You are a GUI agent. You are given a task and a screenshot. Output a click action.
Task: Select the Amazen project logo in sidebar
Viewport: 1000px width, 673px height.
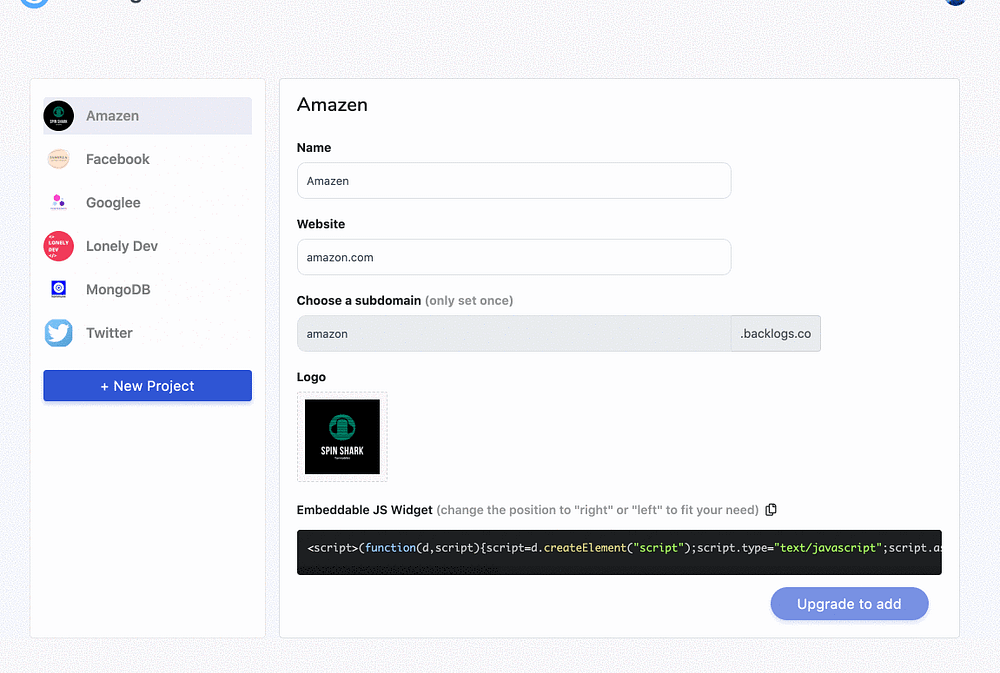[x=59, y=116]
